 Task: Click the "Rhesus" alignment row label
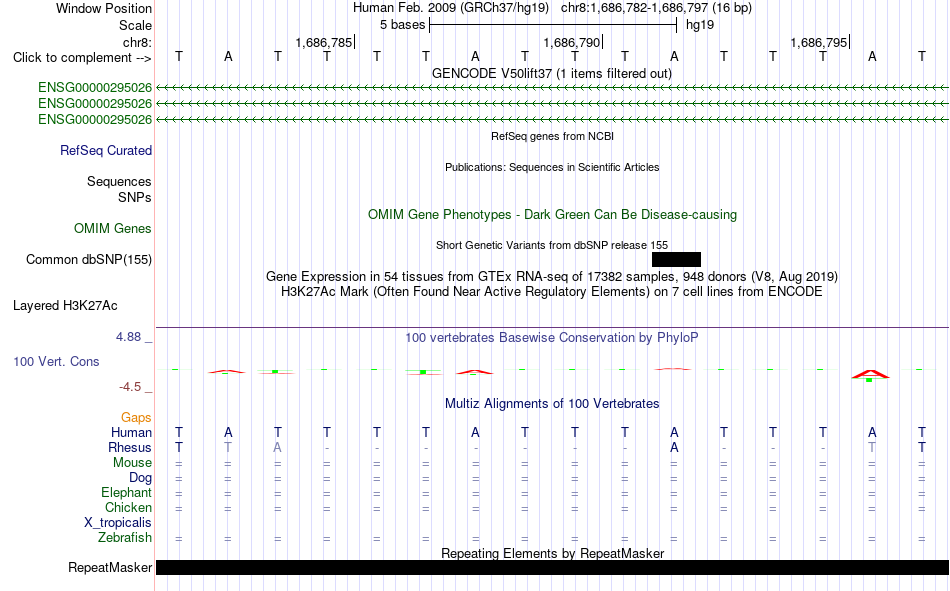coord(130,447)
